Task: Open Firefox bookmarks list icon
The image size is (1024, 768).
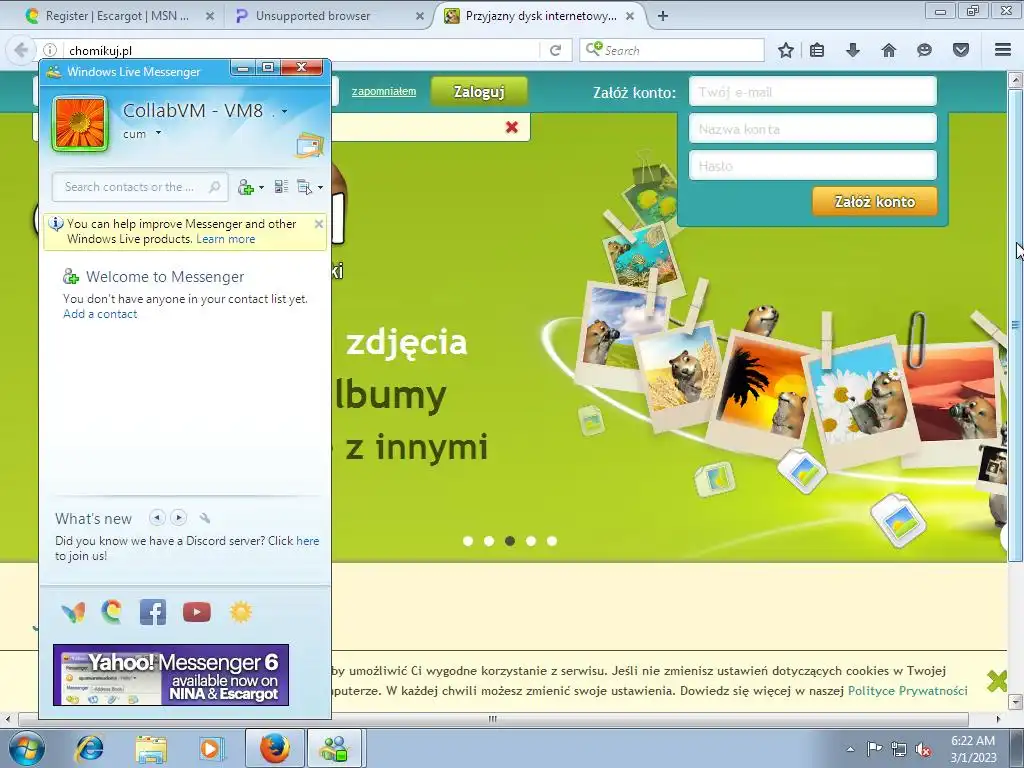Action: [817, 50]
